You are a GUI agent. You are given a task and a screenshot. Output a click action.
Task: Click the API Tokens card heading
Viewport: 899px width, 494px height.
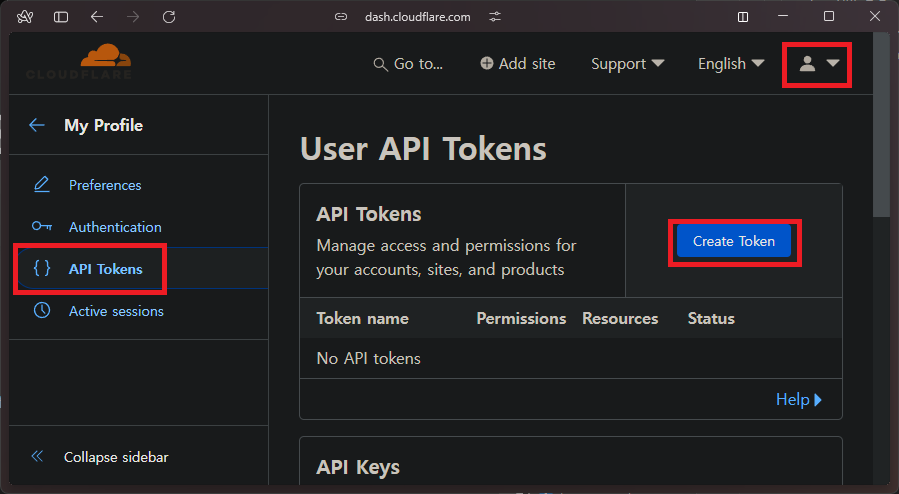[369, 214]
